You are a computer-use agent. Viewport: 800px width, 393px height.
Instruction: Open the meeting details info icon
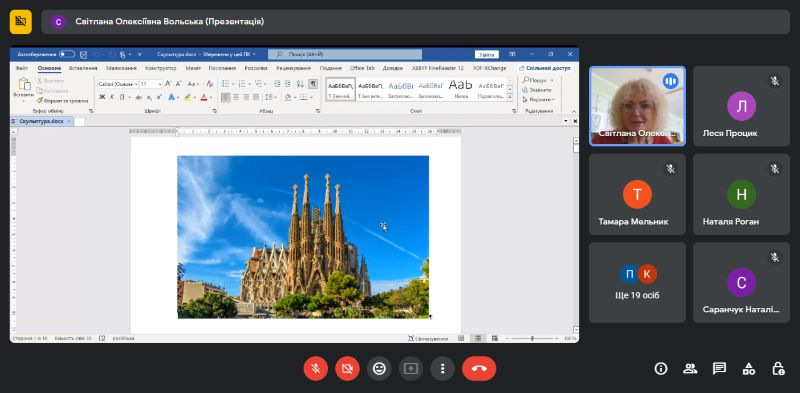[x=661, y=369]
